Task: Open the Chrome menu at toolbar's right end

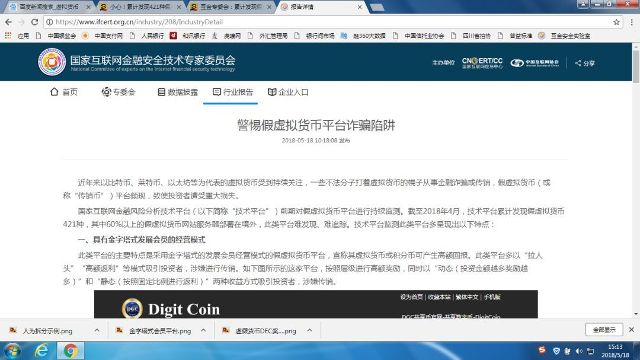Action: 633,22
